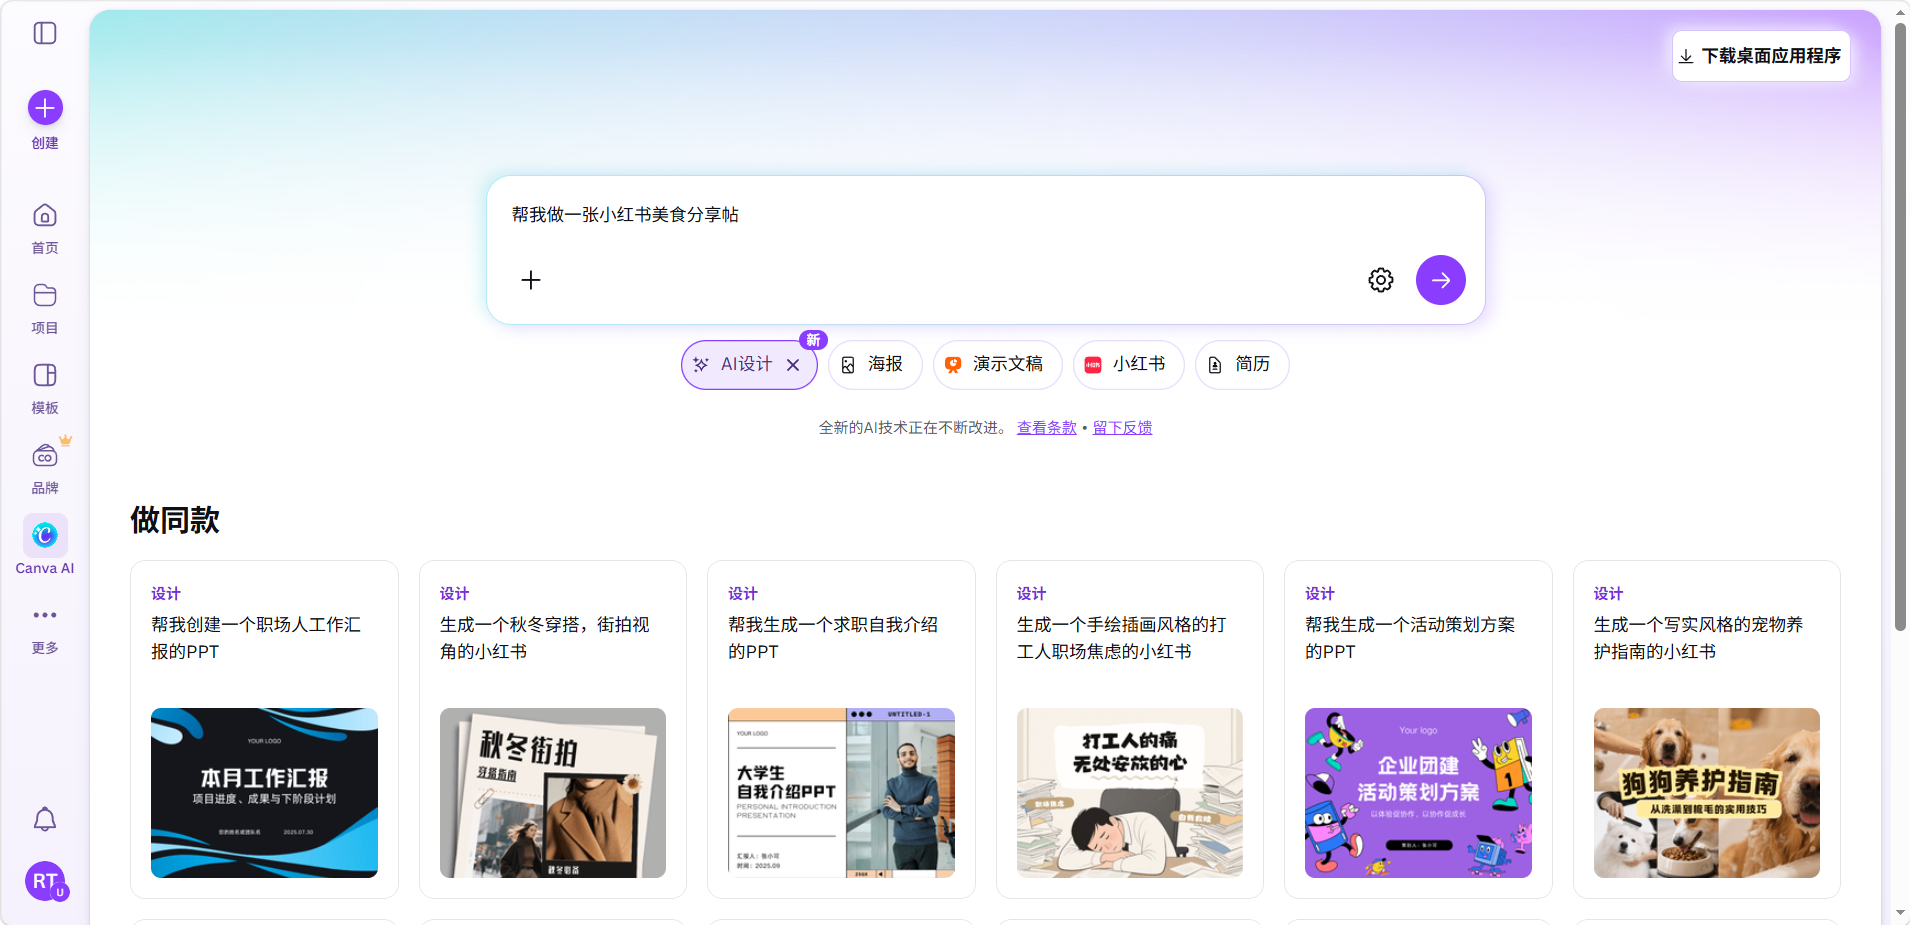Click 下载桌面应用程序 button
The width and height of the screenshot is (1910, 925).
(1760, 56)
